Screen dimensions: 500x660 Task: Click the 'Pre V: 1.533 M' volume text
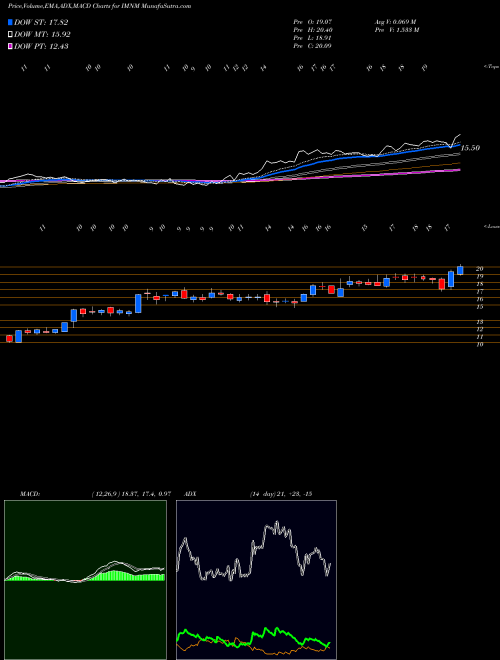click(396, 29)
